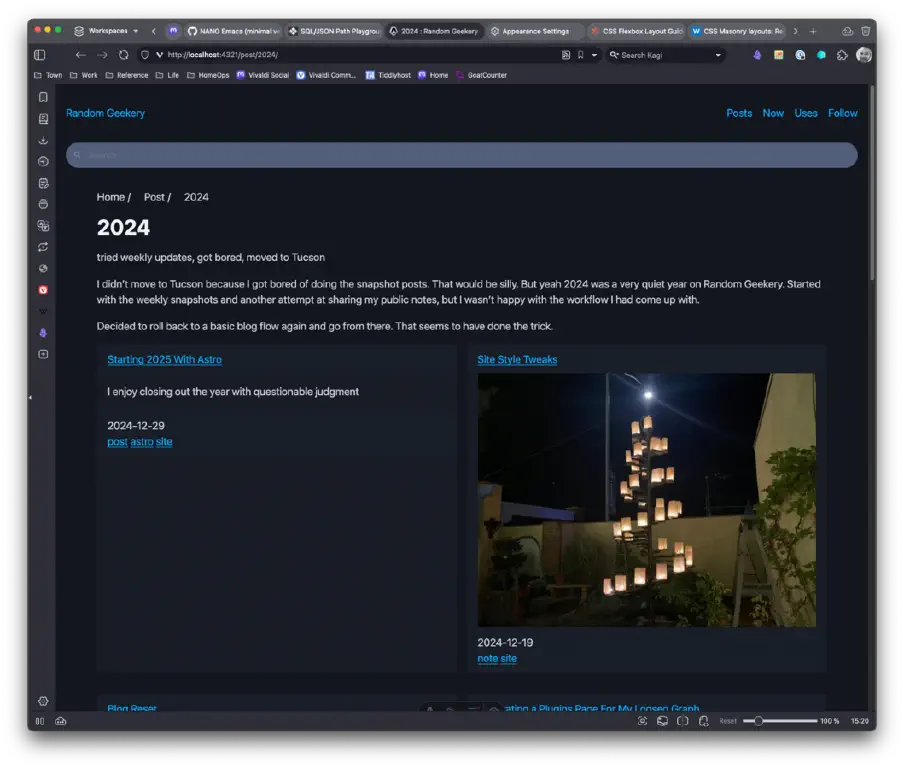The height and width of the screenshot is (768, 904).
Task: Open reader view for this page
Action: coord(566,55)
